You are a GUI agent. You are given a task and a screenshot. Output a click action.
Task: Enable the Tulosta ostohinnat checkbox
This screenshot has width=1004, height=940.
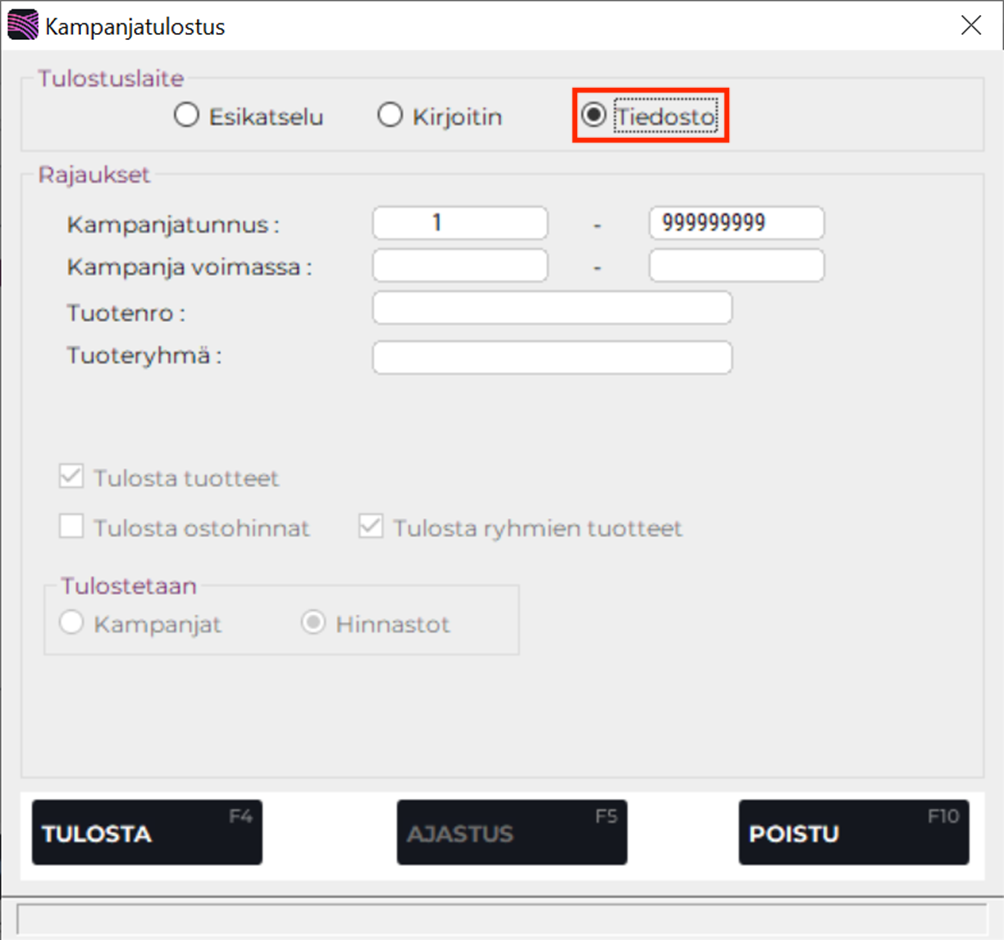[70, 528]
